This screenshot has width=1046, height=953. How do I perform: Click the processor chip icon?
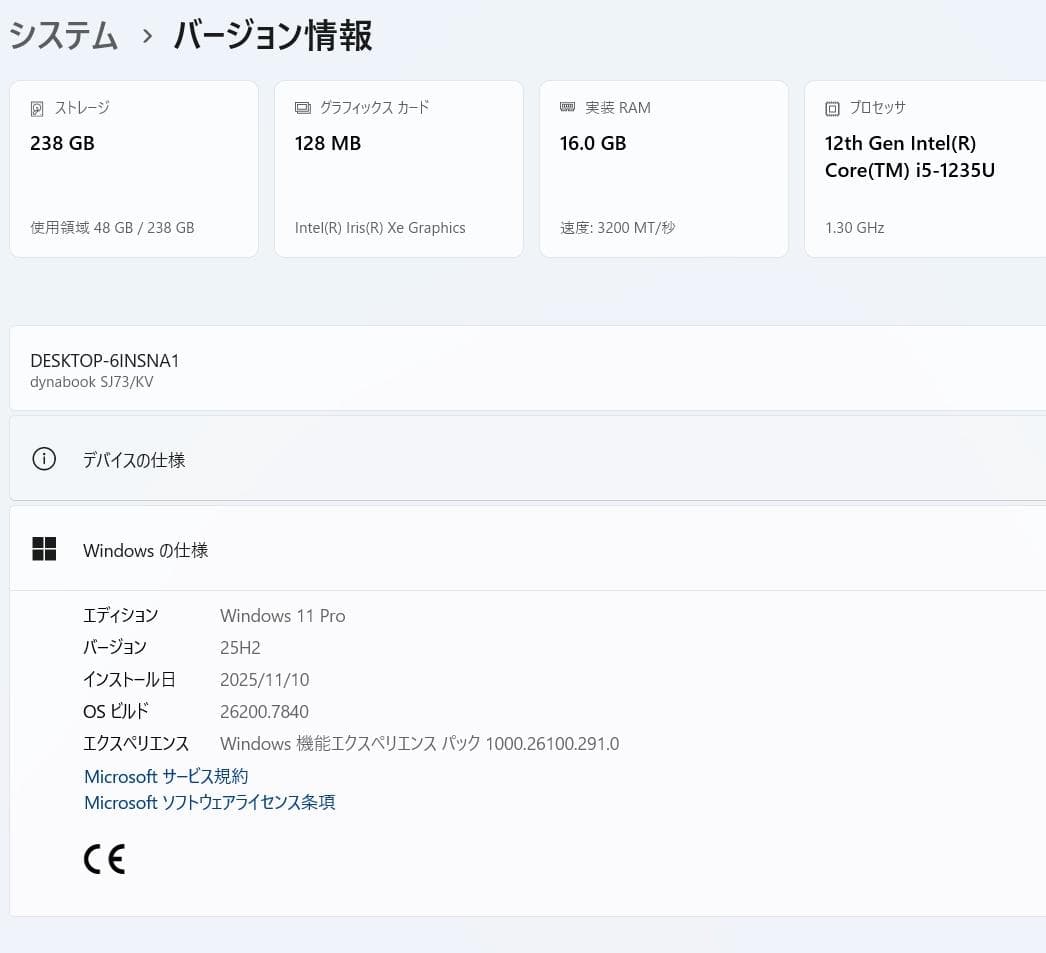click(x=833, y=109)
